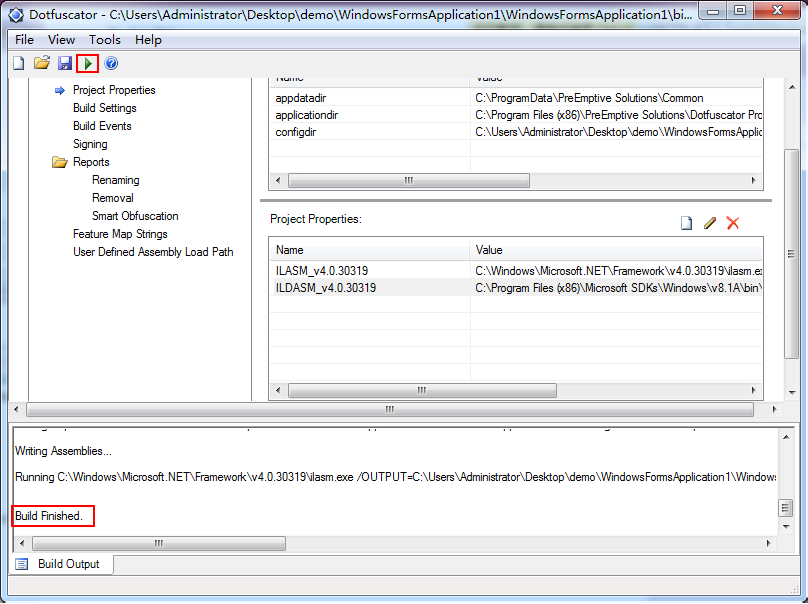The height and width of the screenshot is (604, 808).
Task: Click the Running ilasm.exe output line
Action: 395,477
